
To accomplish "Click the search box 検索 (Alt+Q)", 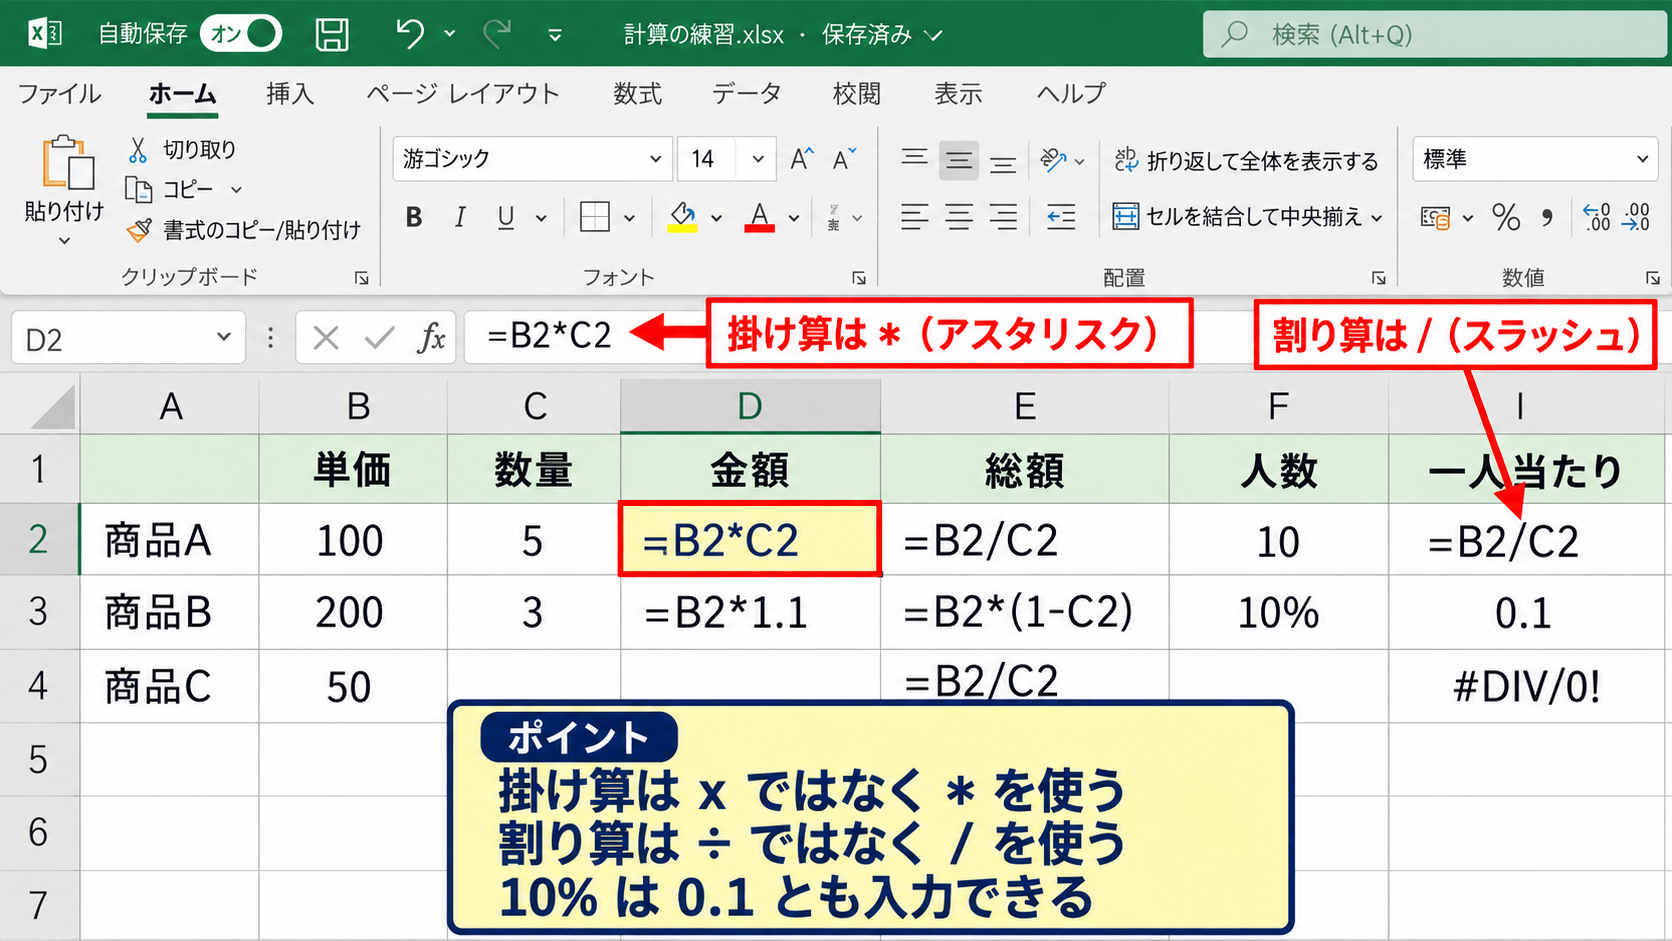I will click(1436, 35).
